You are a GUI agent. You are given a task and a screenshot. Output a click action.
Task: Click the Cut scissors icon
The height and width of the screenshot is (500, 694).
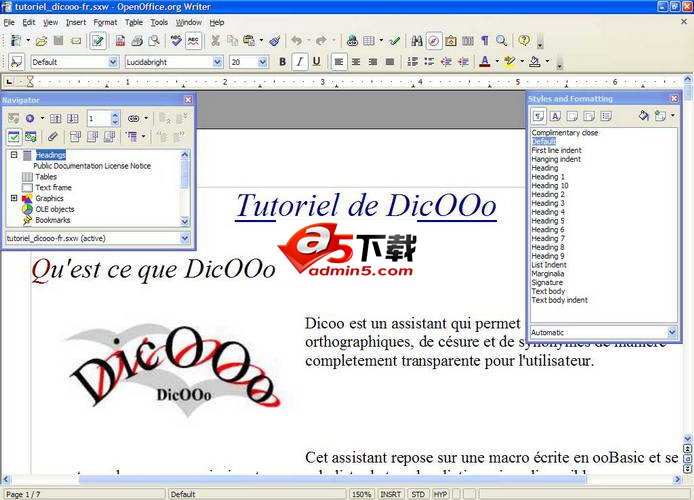[x=216, y=41]
